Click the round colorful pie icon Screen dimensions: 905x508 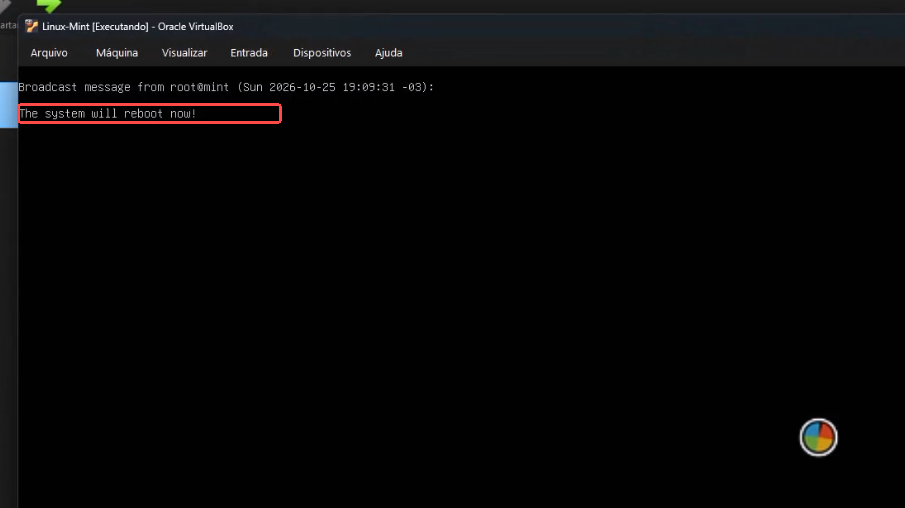click(818, 437)
